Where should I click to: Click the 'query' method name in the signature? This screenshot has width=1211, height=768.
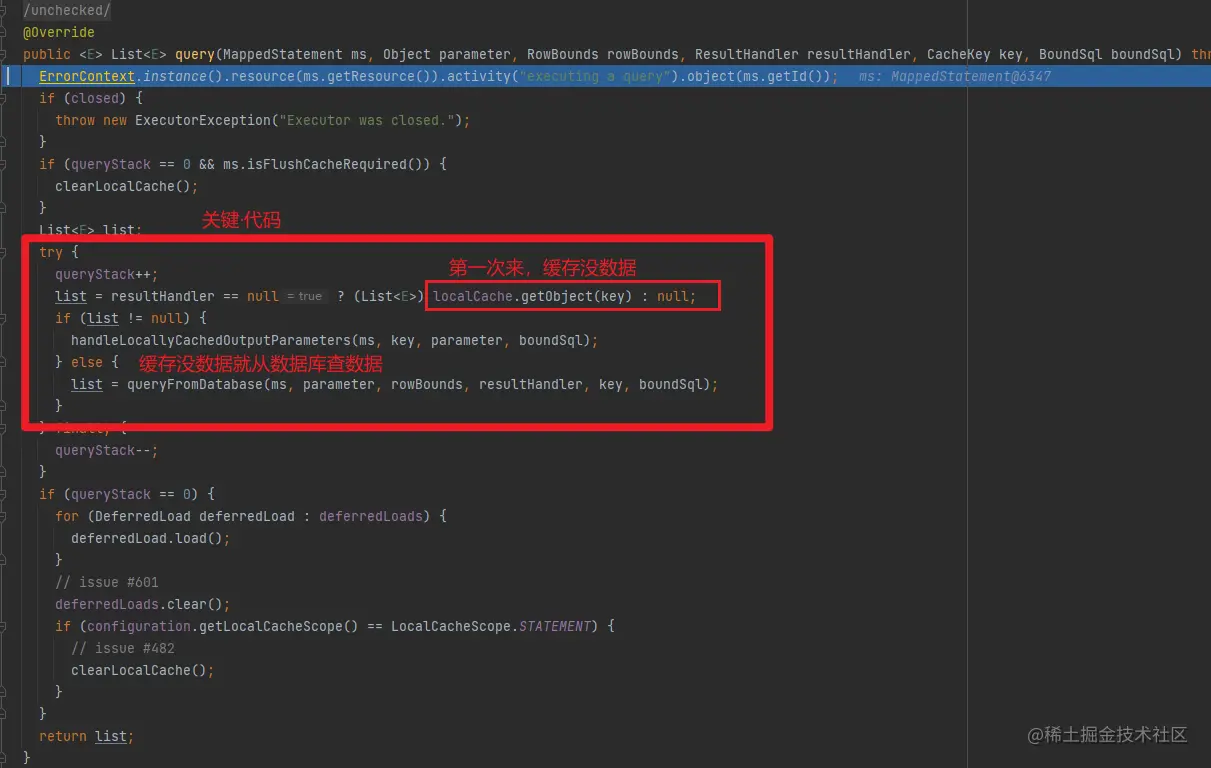click(x=194, y=54)
